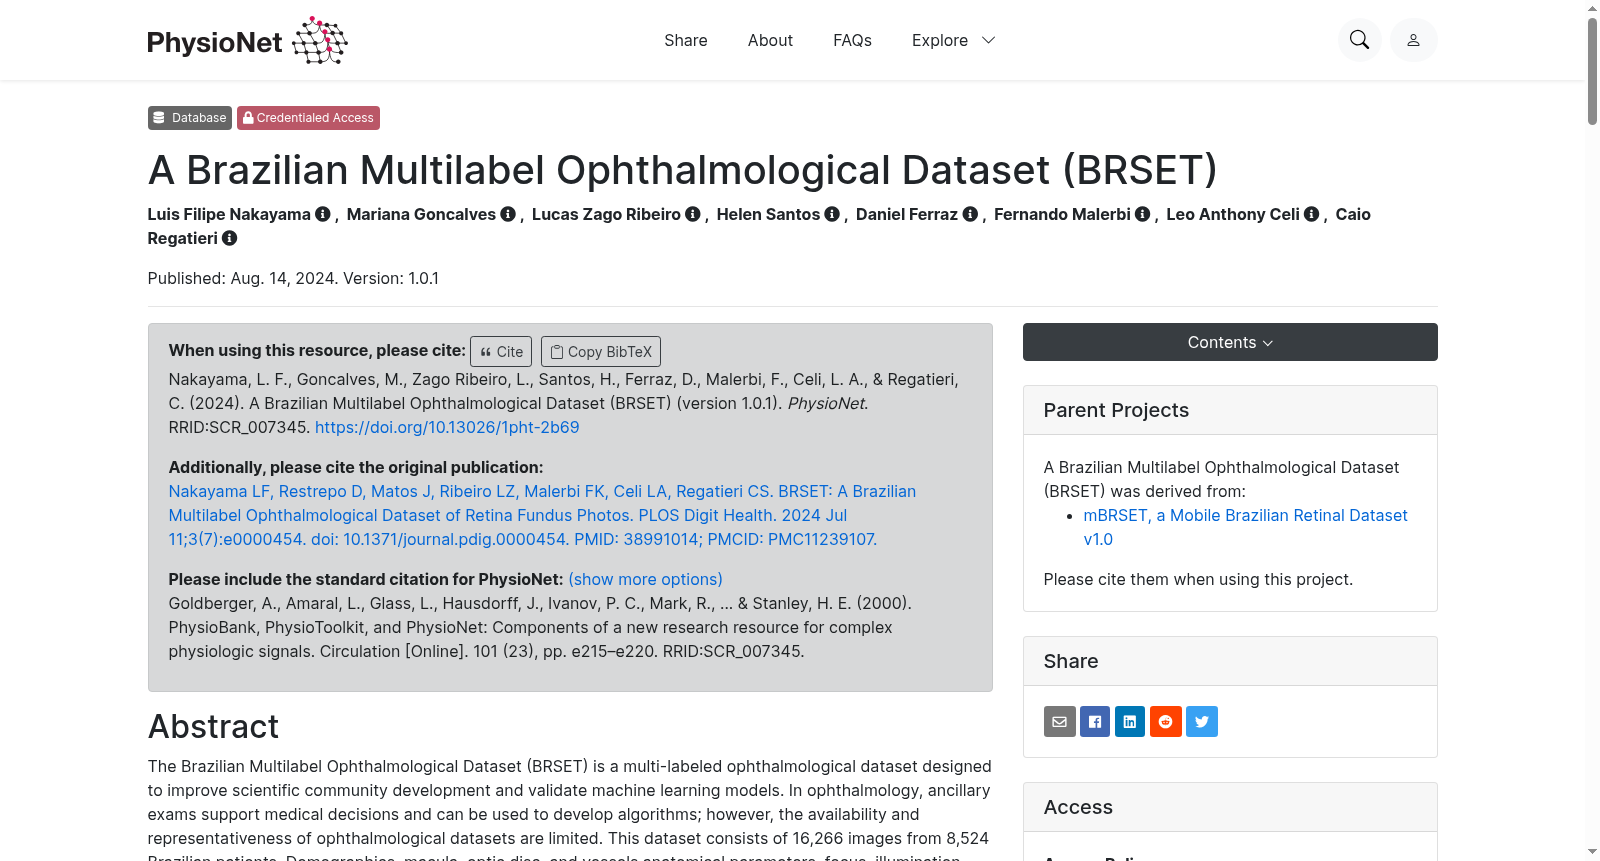Show info for Helen Santos
This screenshot has width=1600, height=861.
pos(832,214)
